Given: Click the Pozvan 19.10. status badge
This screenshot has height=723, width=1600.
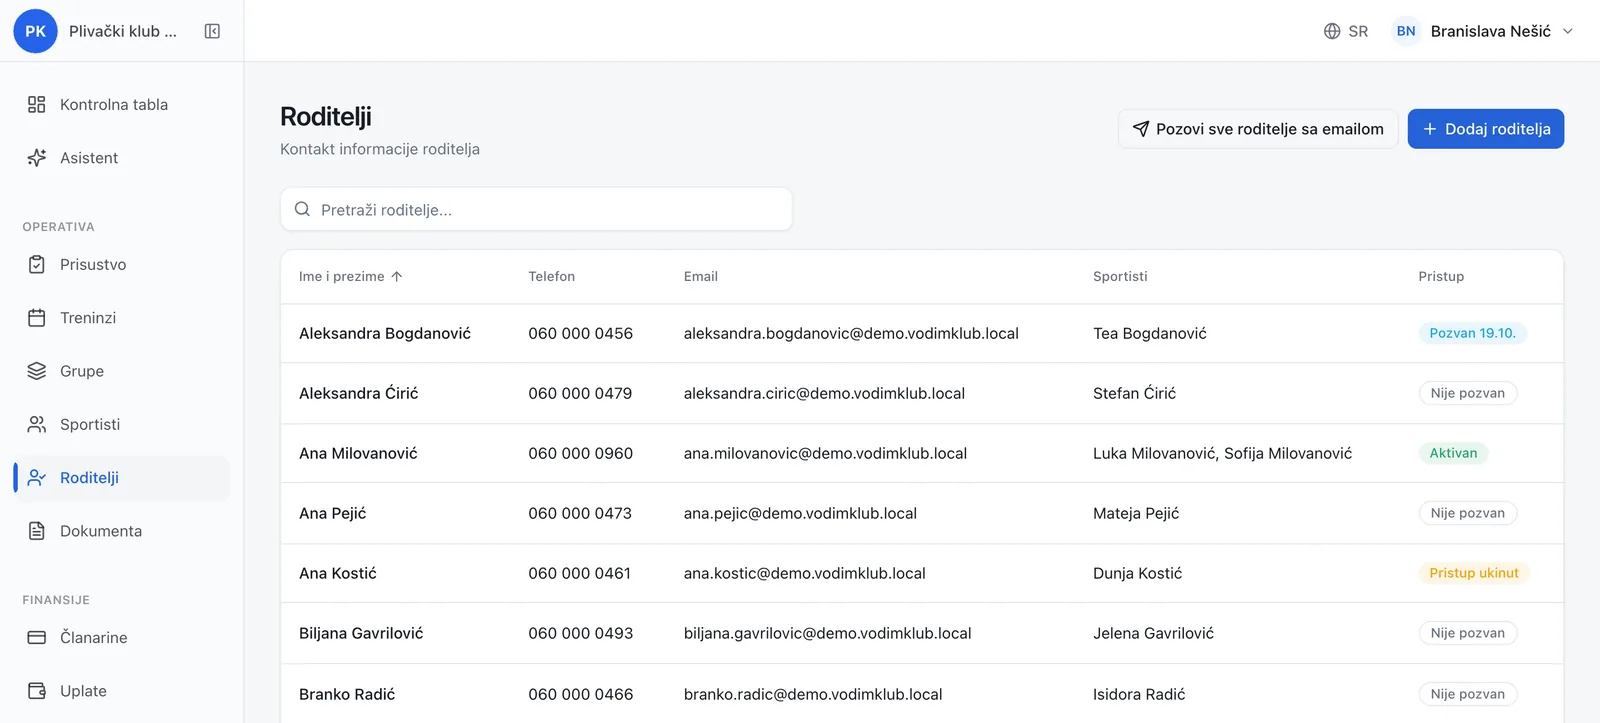Looking at the screenshot, I should [x=1472, y=333].
